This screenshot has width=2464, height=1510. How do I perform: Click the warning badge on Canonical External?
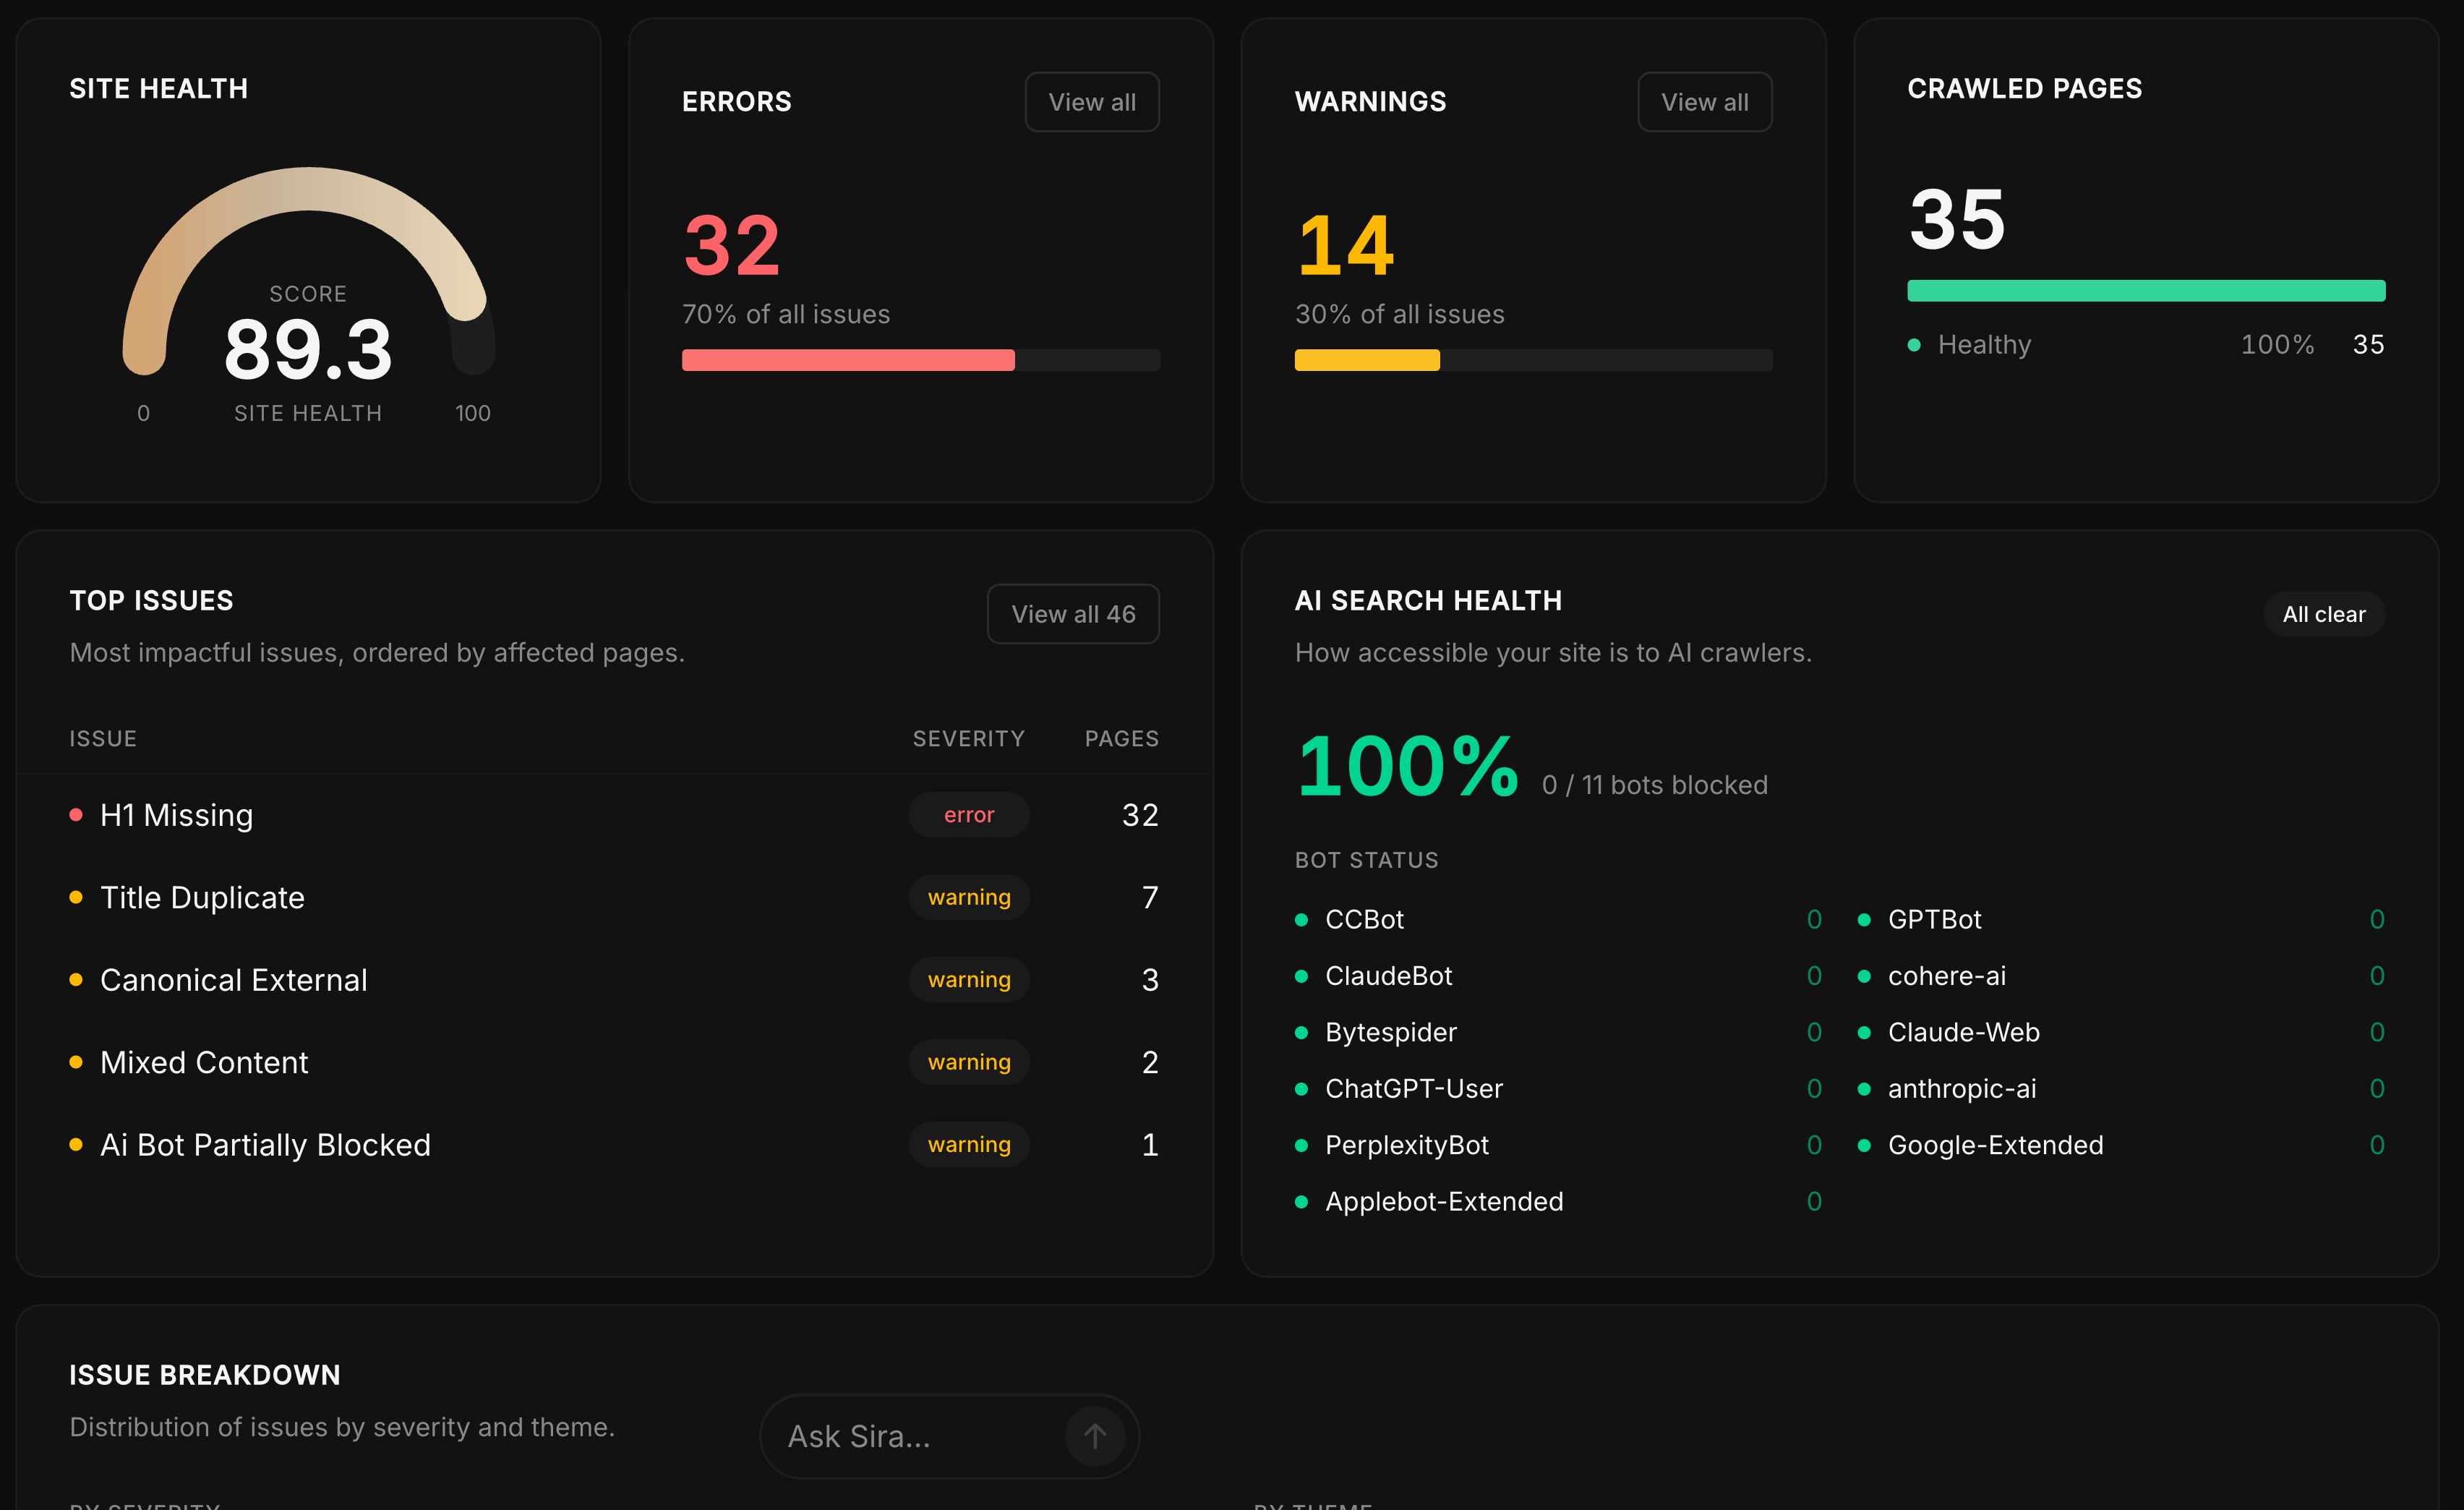pyautogui.click(x=968, y=979)
